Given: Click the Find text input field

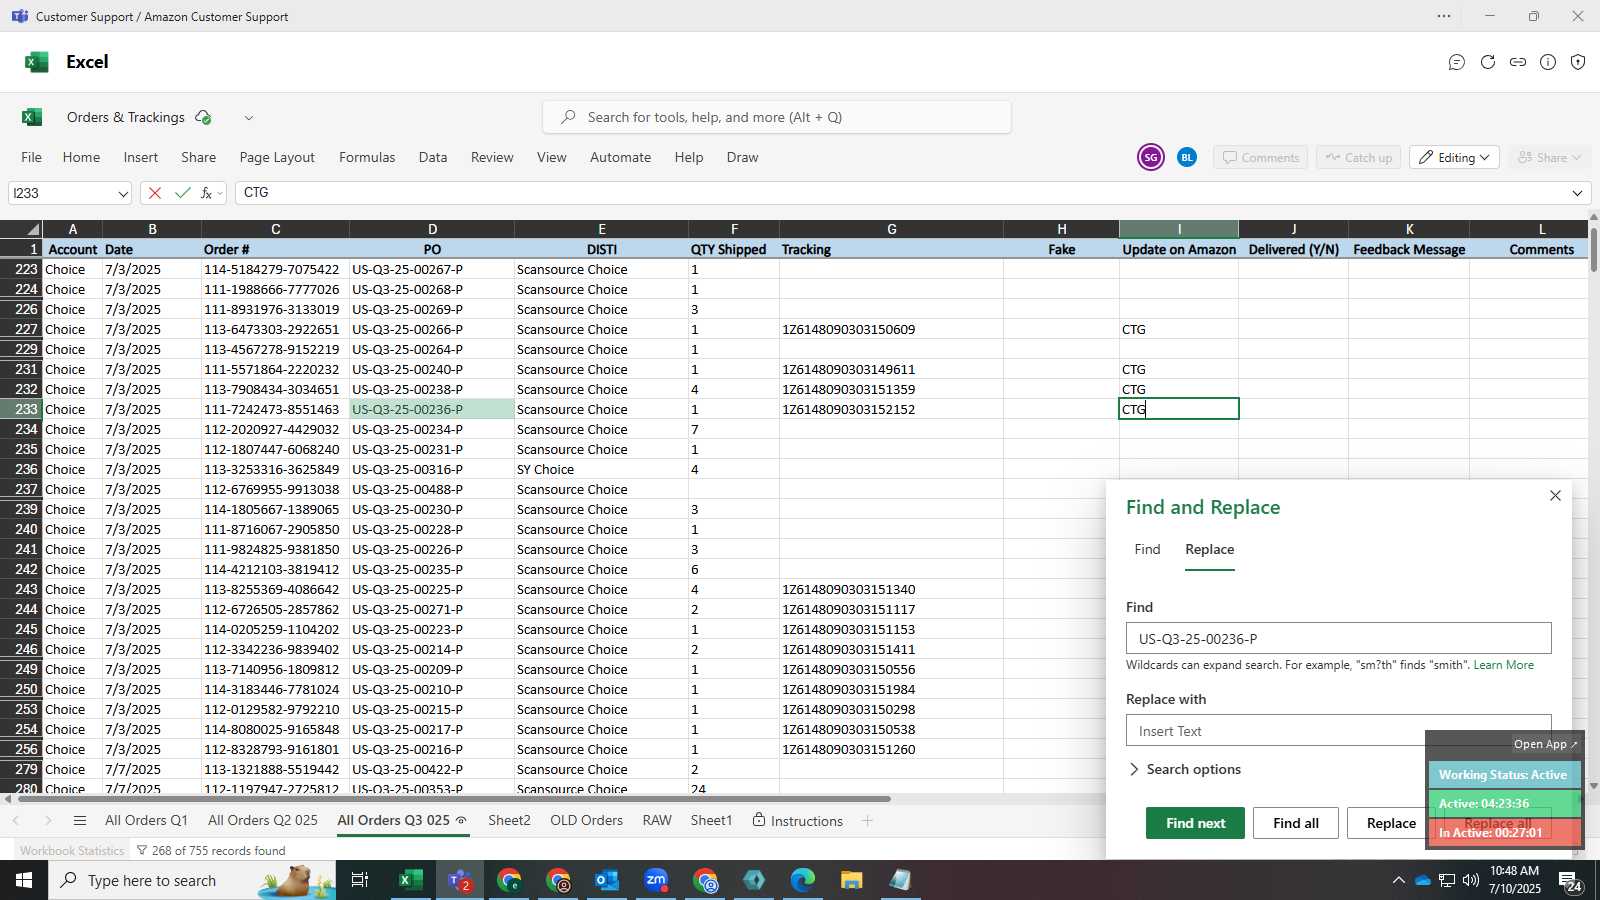Looking at the screenshot, I should pyautogui.click(x=1338, y=639).
